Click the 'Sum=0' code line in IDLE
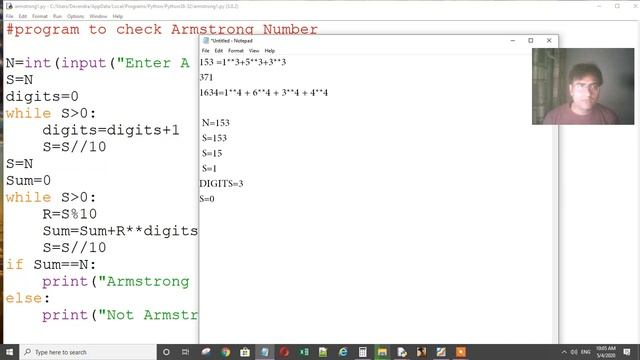Viewport: 640px width, 360px height. [x=28, y=180]
